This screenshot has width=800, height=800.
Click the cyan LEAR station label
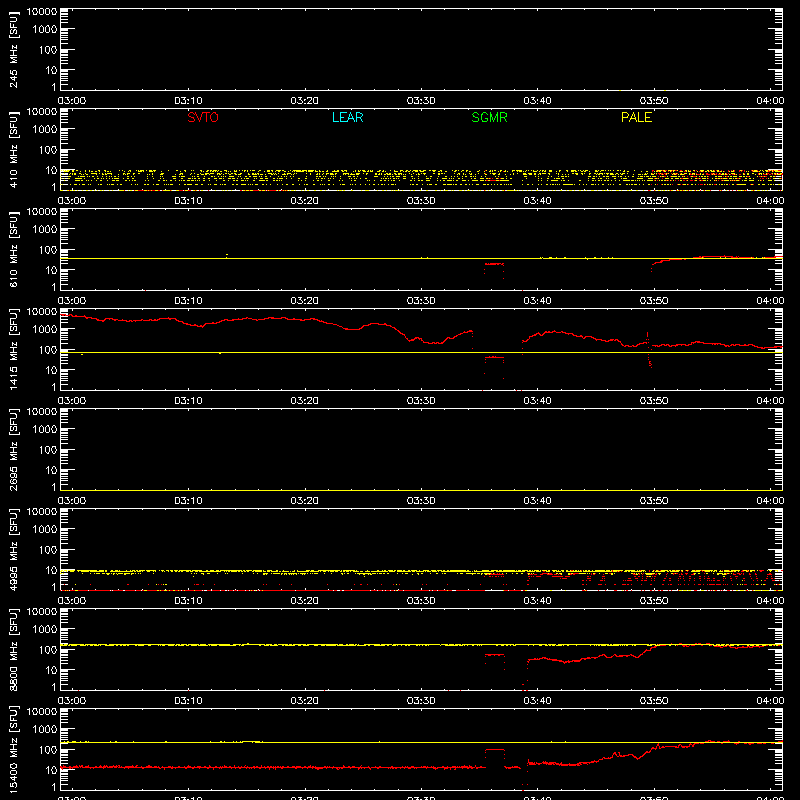coord(347,117)
